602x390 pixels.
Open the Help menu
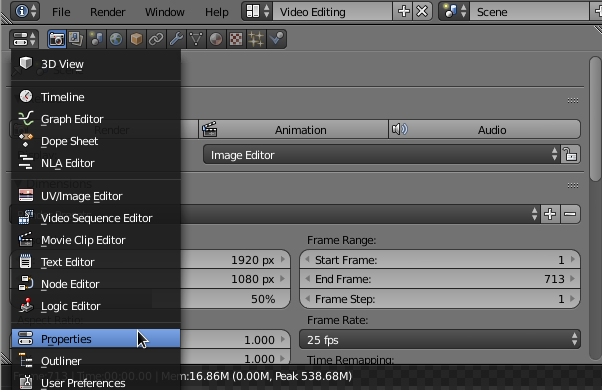click(x=217, y=12)
